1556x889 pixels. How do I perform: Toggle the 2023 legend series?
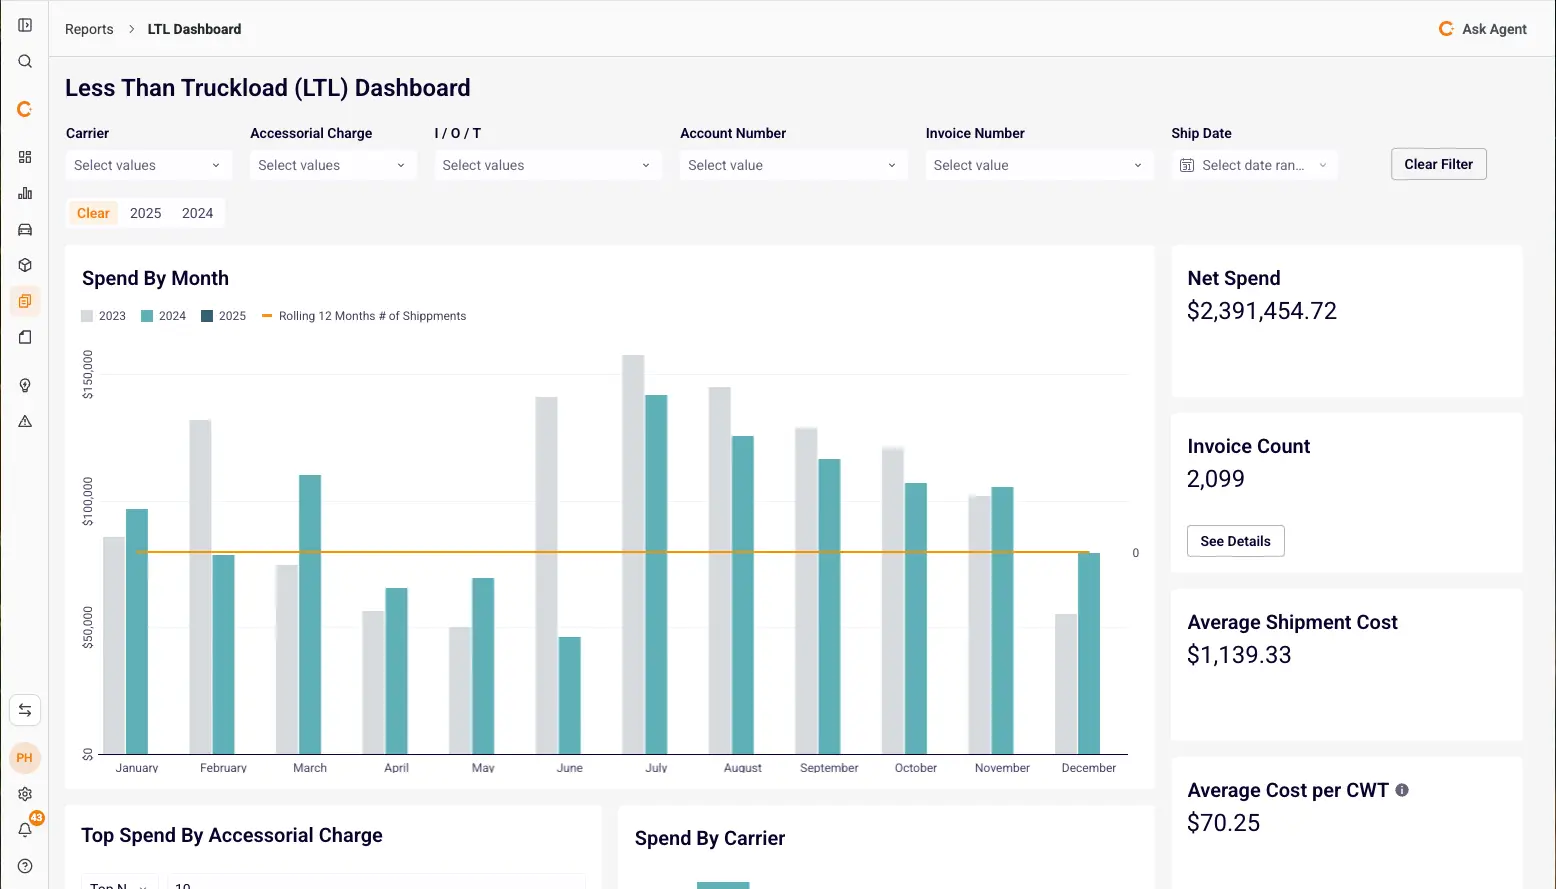click(x=104, y=316)
